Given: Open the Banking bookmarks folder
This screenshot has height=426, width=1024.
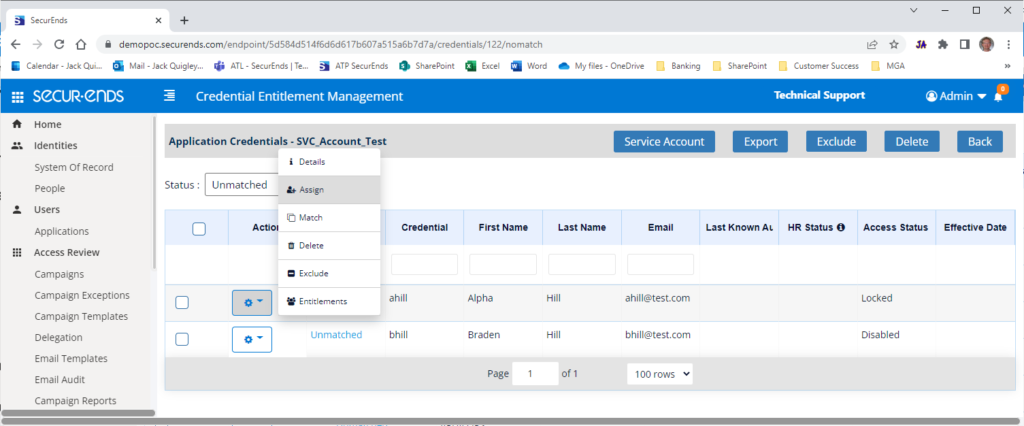Looking at the screenshot, I should point(678,66).
